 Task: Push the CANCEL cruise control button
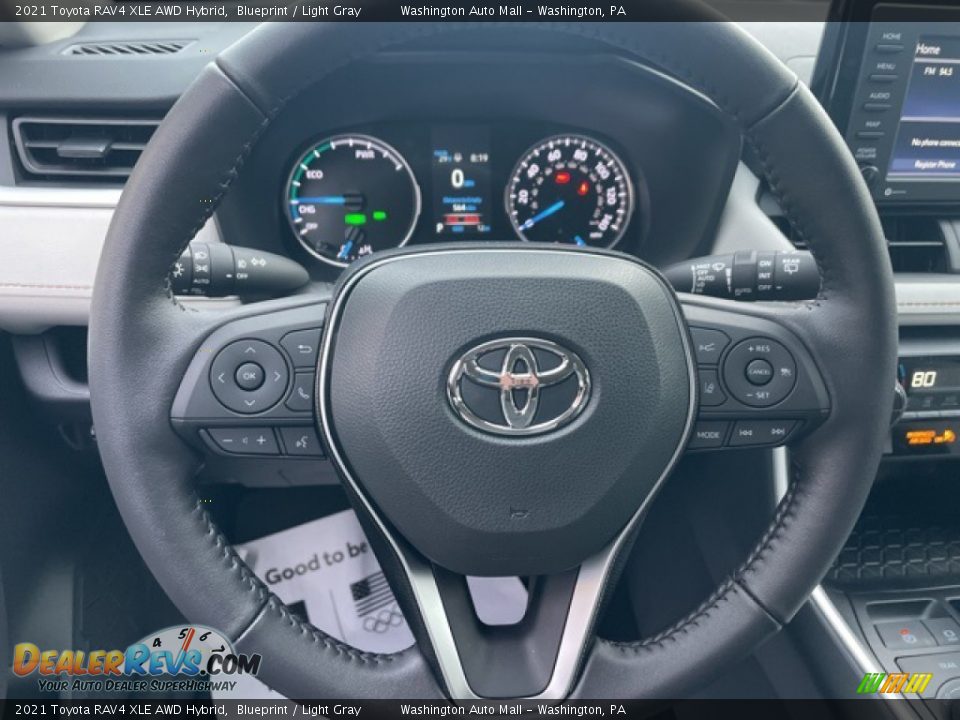pyautogui.click(x=759, y=372)
